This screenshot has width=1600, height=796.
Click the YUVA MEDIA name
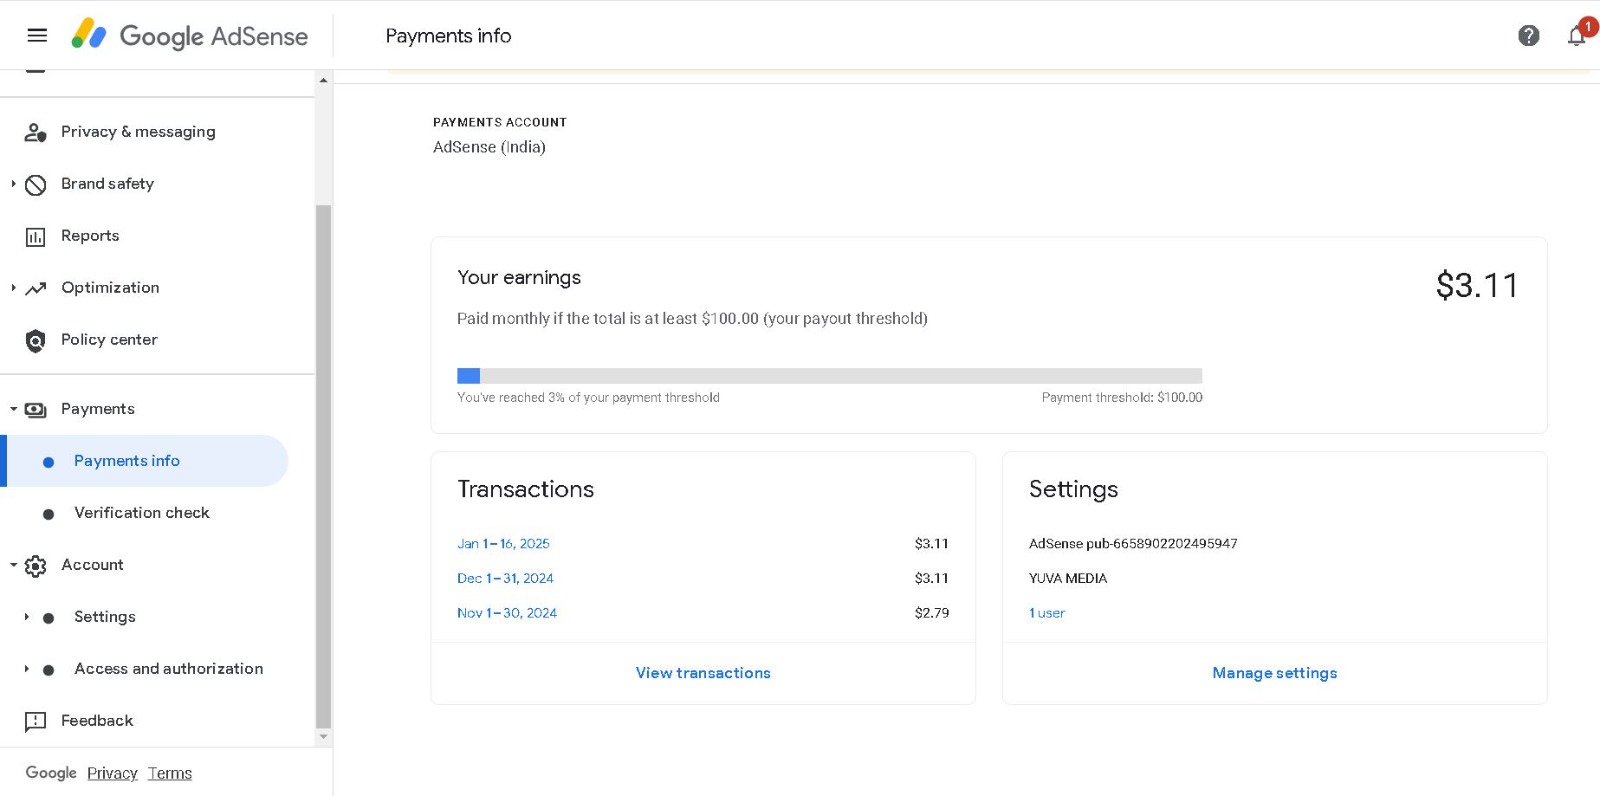[x=1068, y=579]
